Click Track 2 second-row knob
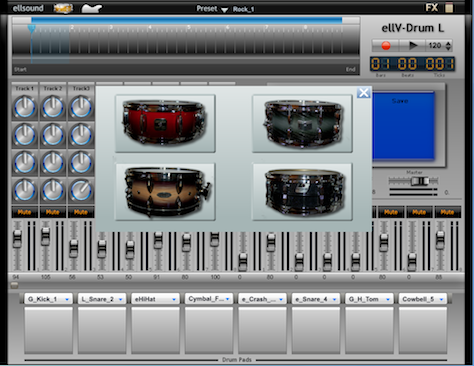The width and height of the screenshot is (474, 366). click(x=53, y=135)
